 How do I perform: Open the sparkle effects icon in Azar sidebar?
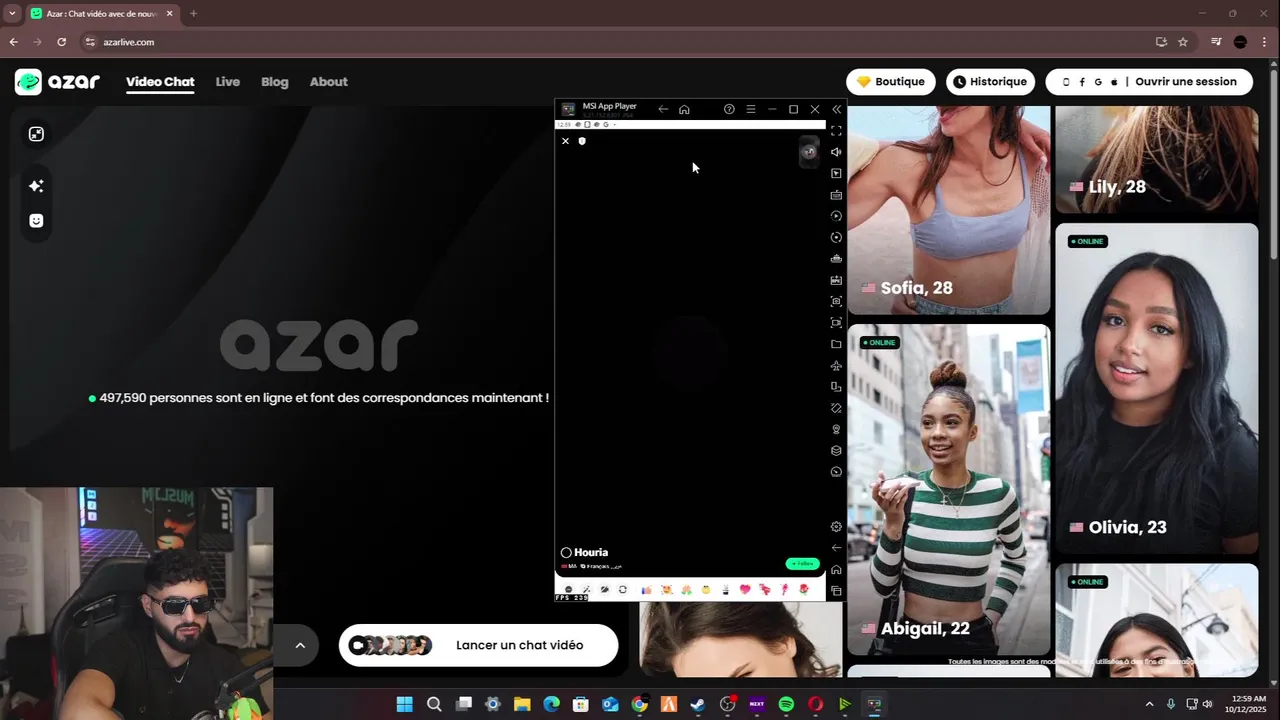click(x=36, y=186)
